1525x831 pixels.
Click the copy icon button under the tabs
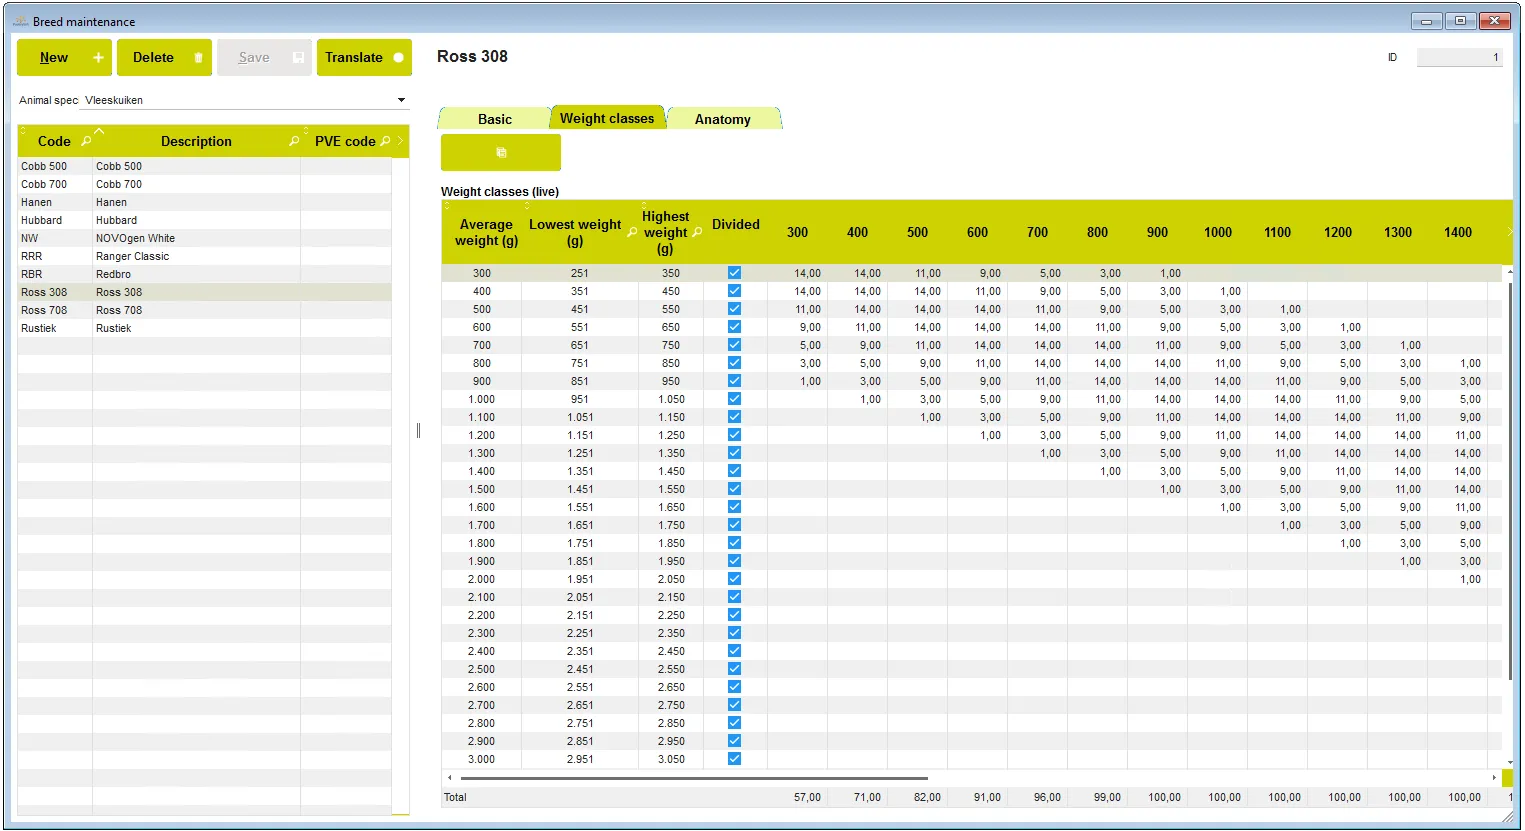[501, 153]
